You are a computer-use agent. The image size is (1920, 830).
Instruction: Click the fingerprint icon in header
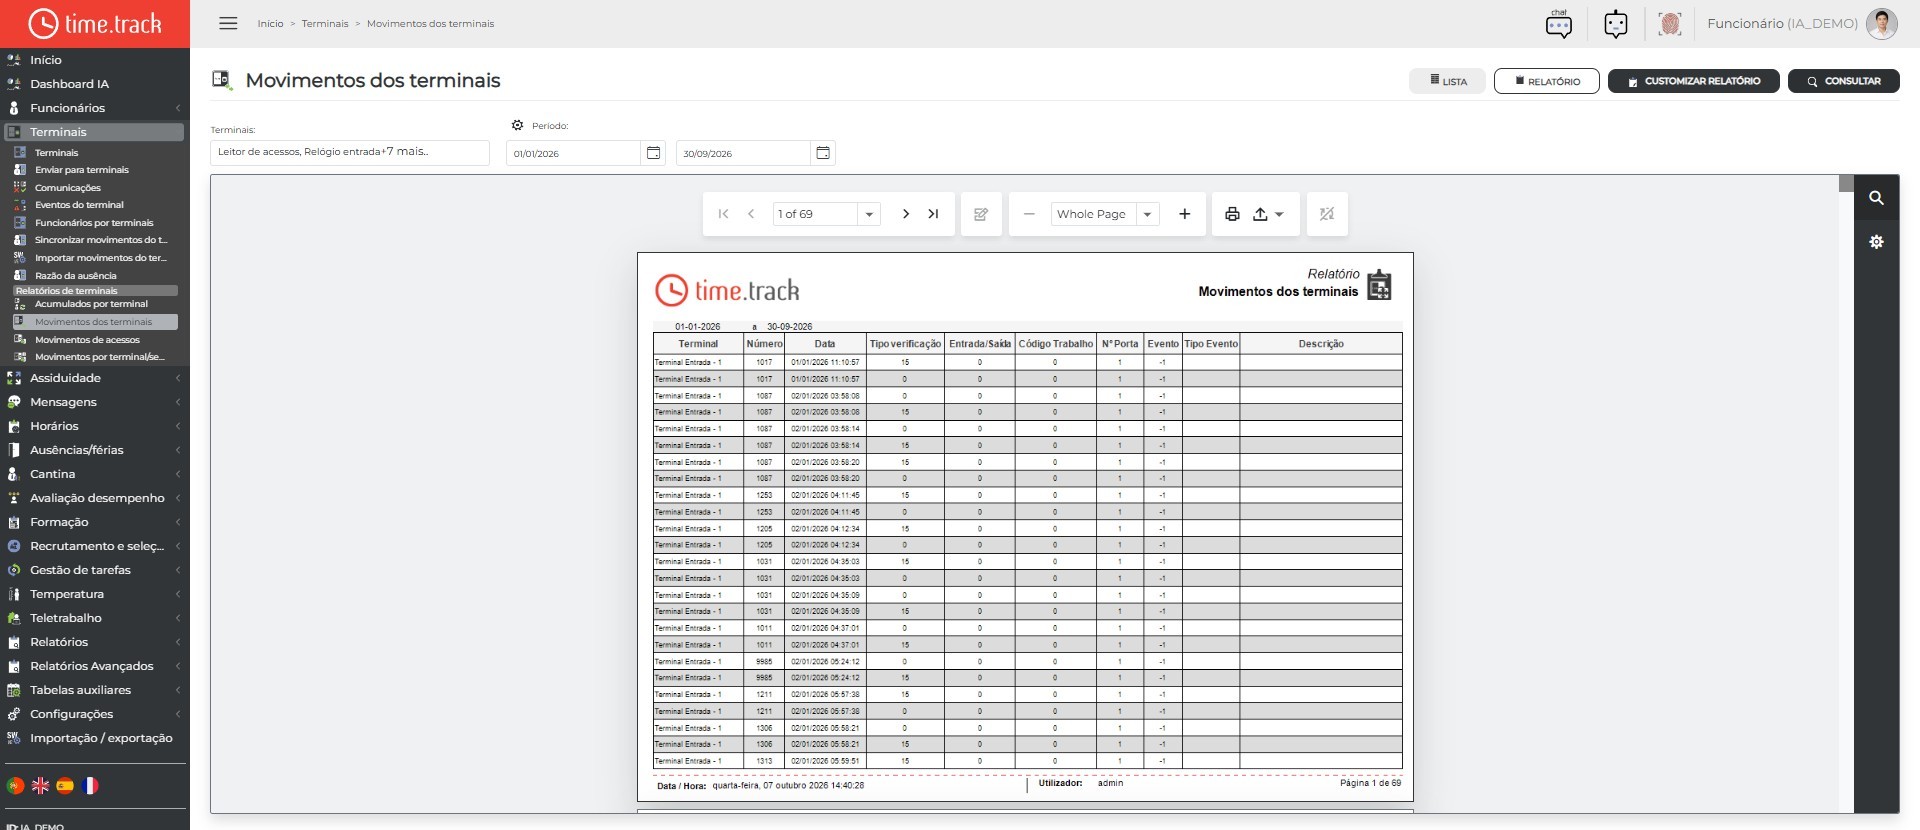tap(1669, 24)
